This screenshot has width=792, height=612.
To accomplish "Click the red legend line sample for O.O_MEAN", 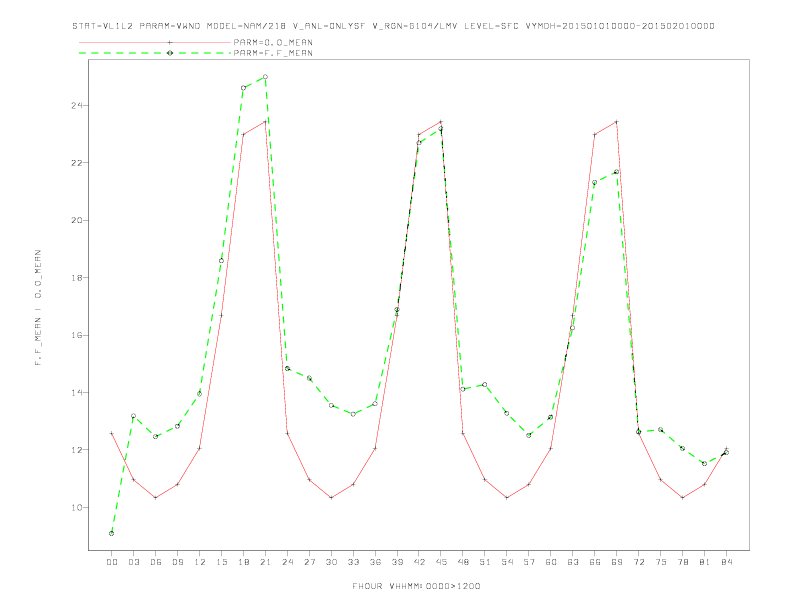I will pyautogui.click(x=155, y=42).
